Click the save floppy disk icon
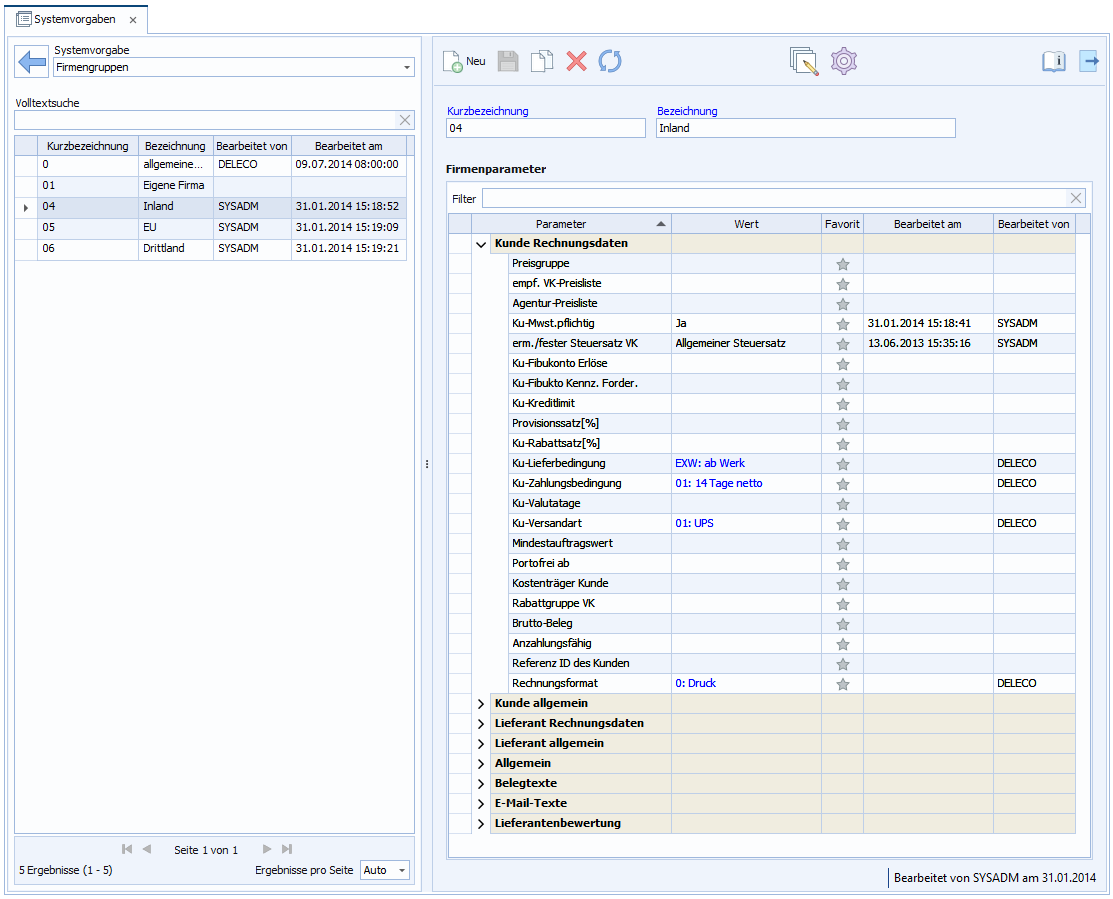The height and width of the screenshot is (899, 1113). pos(508,62)
